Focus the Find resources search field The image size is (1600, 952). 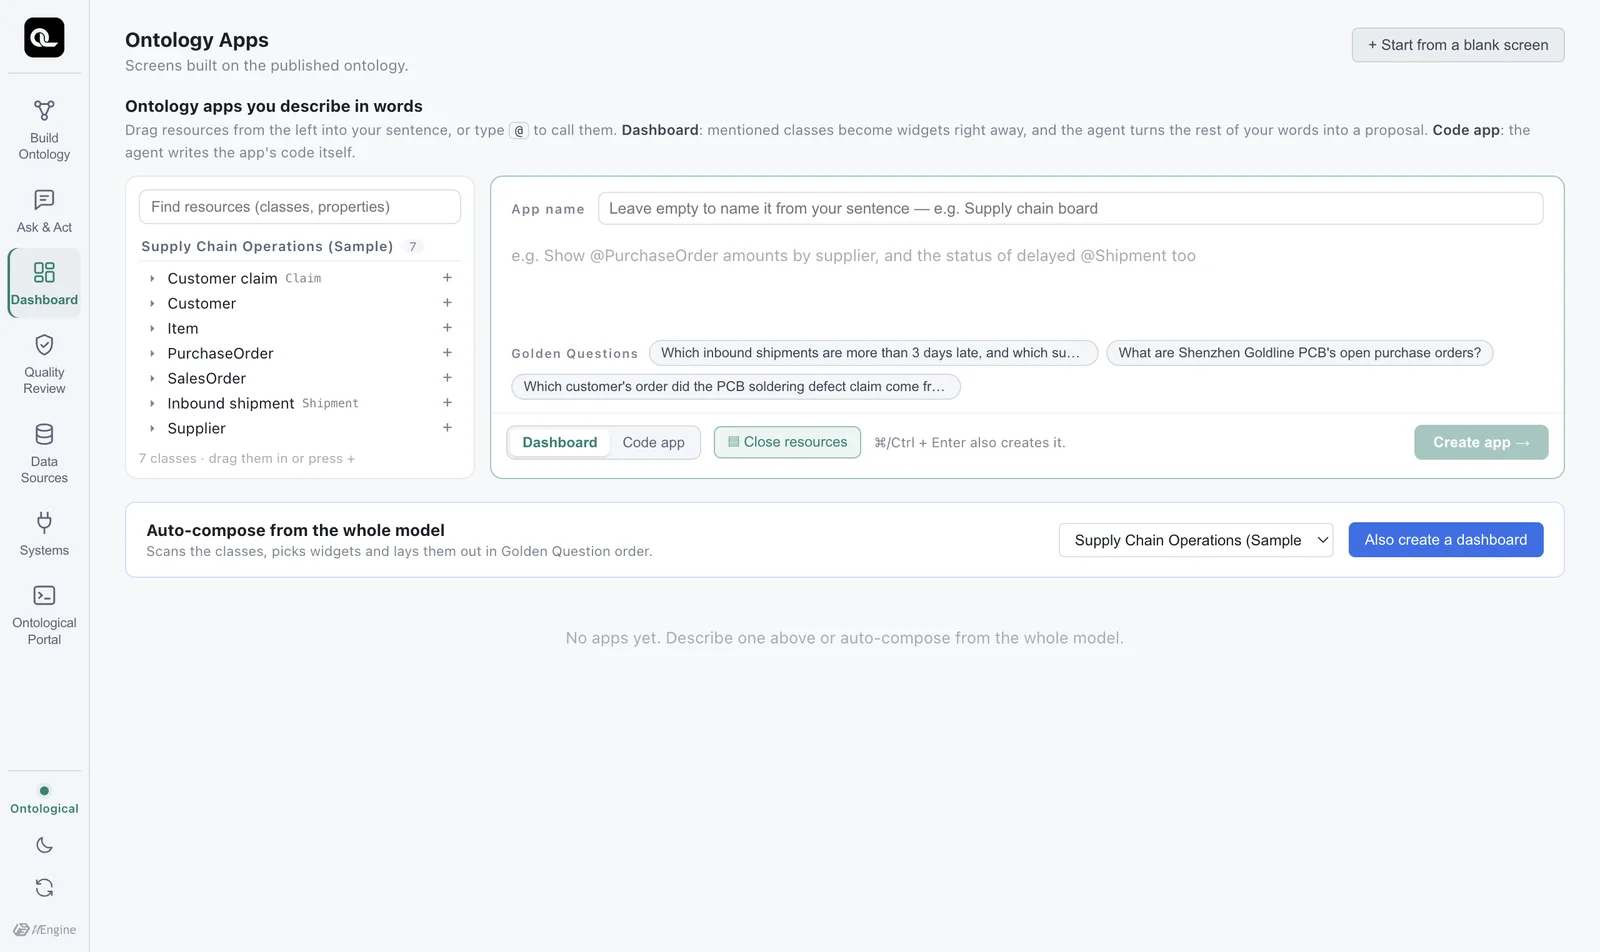(300, 207)
